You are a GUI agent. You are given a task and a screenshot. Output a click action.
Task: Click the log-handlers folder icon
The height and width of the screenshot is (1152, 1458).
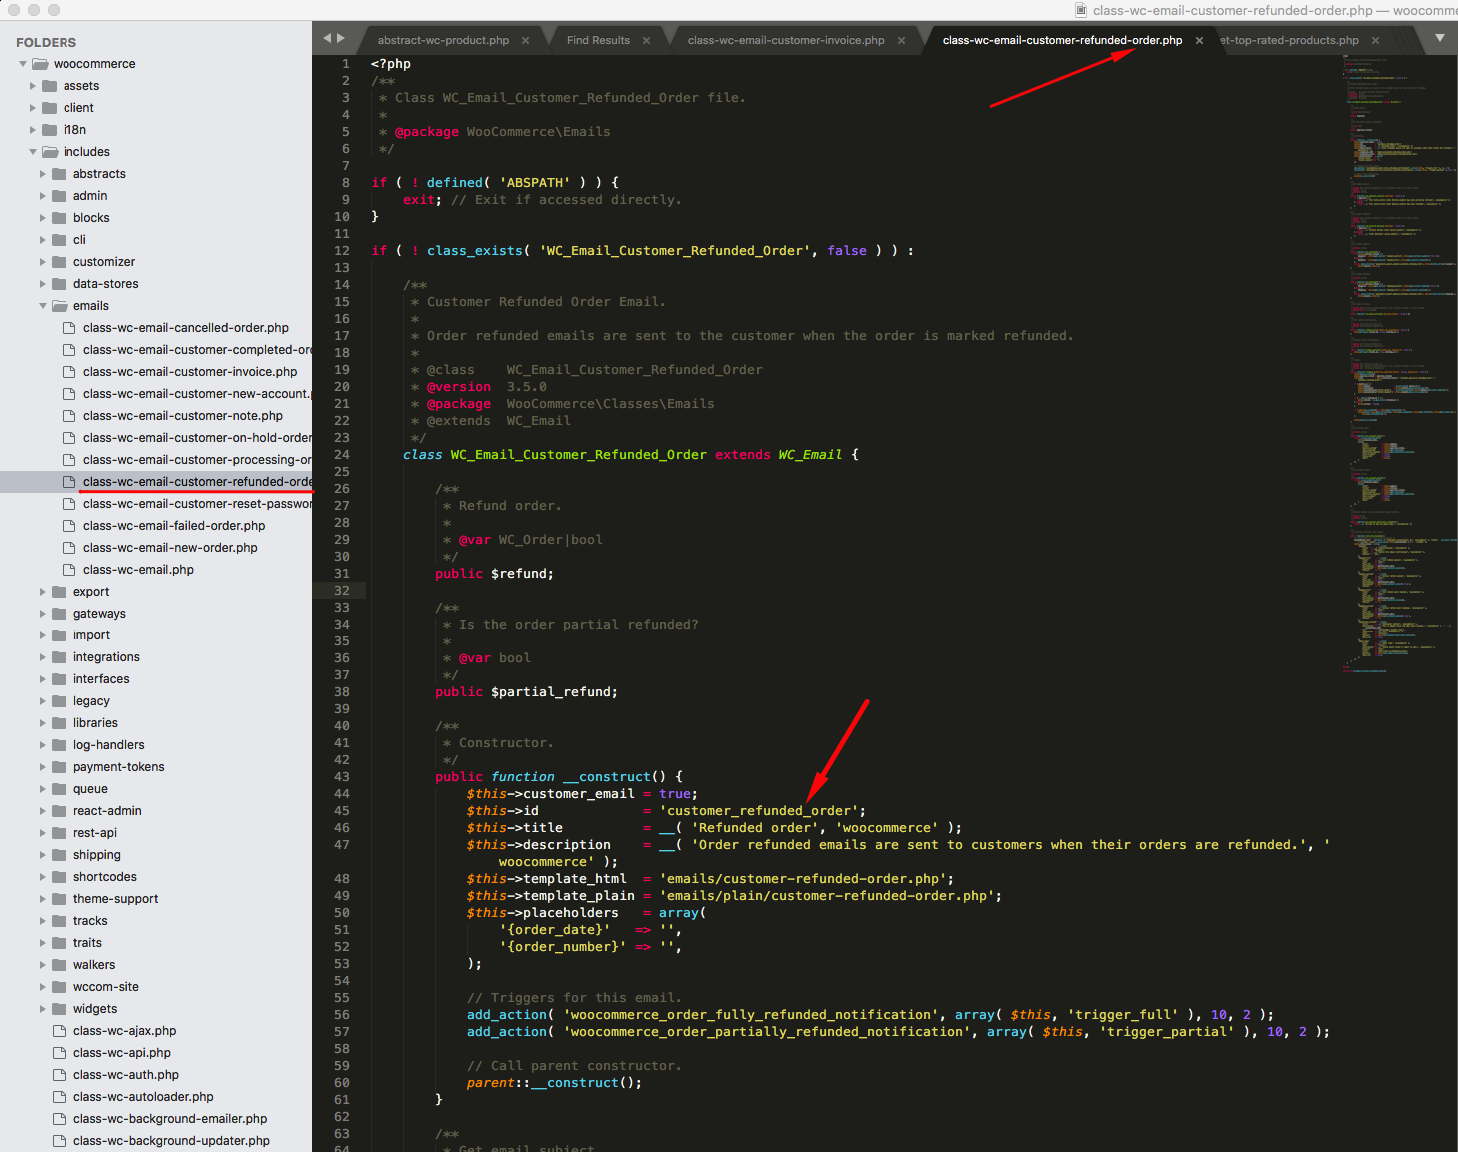point(59,745)
